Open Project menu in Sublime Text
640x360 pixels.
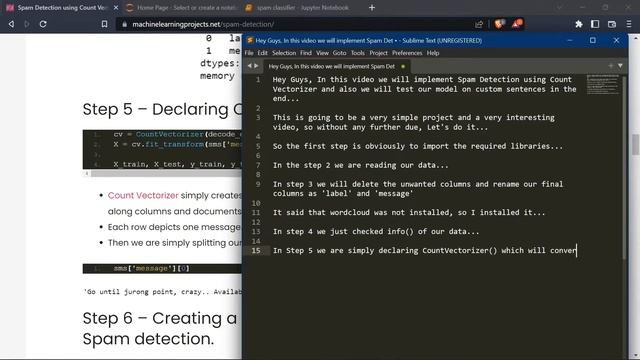click(x=378, y=53)
